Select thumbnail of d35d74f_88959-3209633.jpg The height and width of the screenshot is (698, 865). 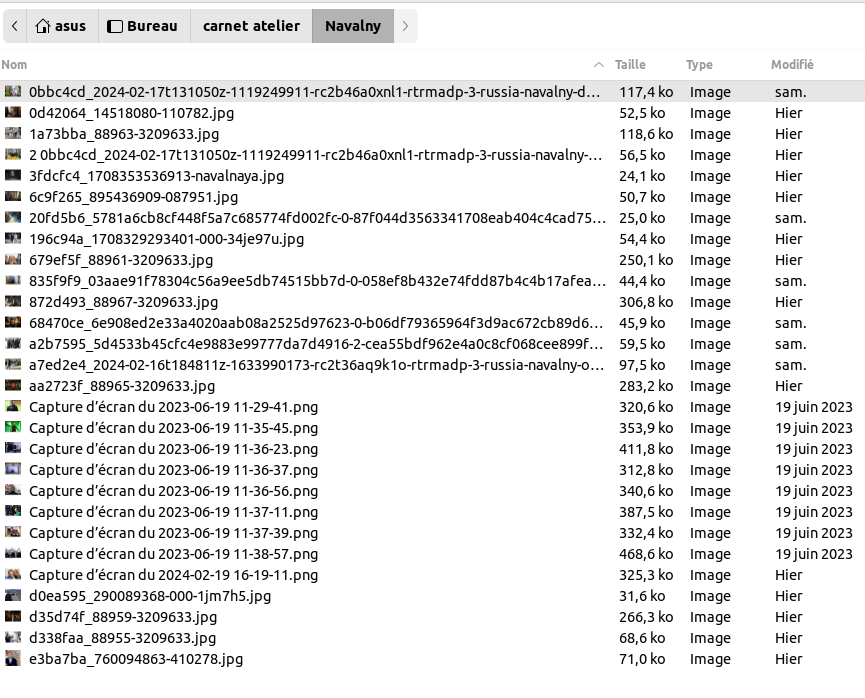click(x=13, y=616)
